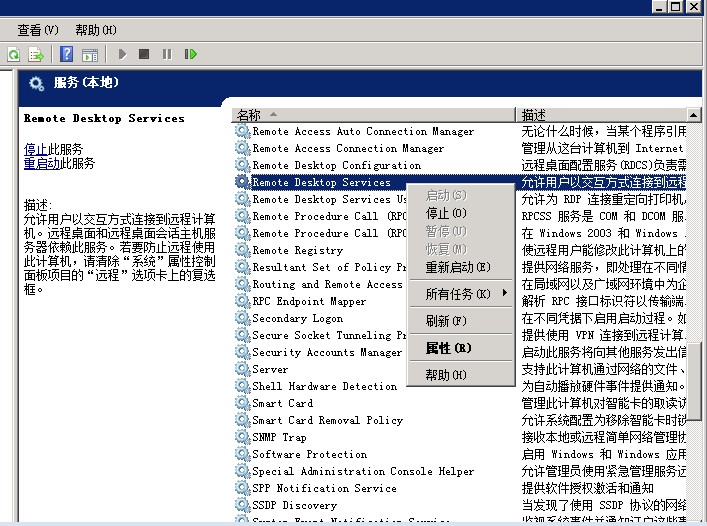Choose 重新启动(E) in the context menu
The image size is (707, 526).
[458, 267]
